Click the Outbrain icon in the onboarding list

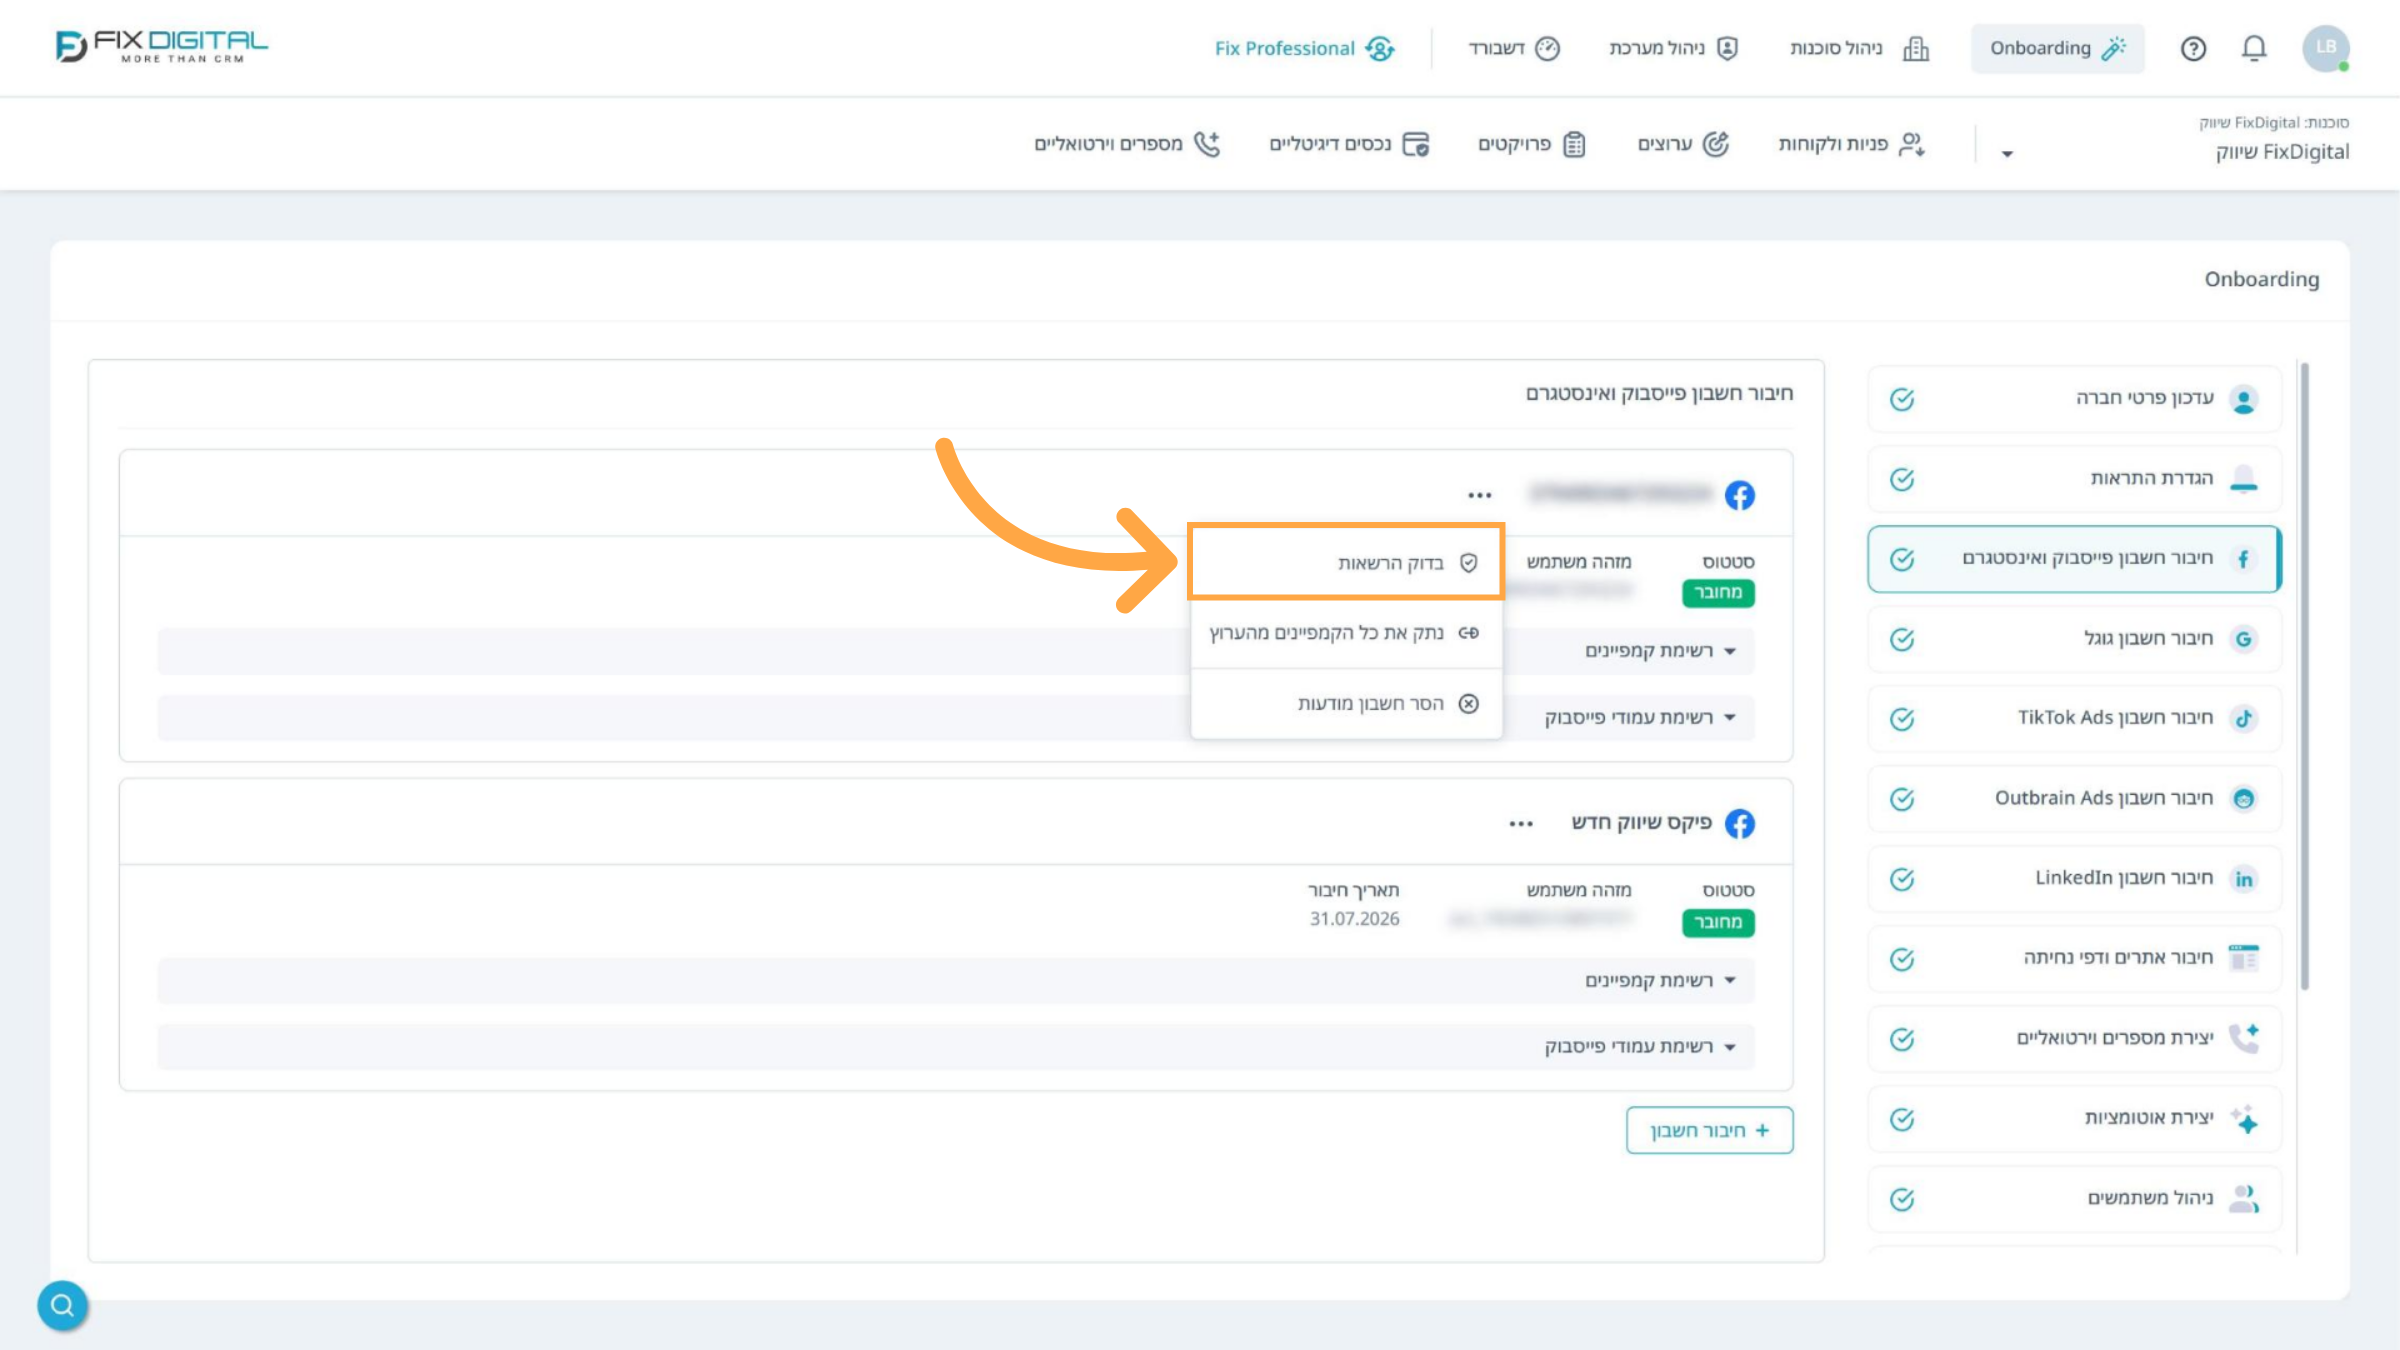(x=2244, y=798)
